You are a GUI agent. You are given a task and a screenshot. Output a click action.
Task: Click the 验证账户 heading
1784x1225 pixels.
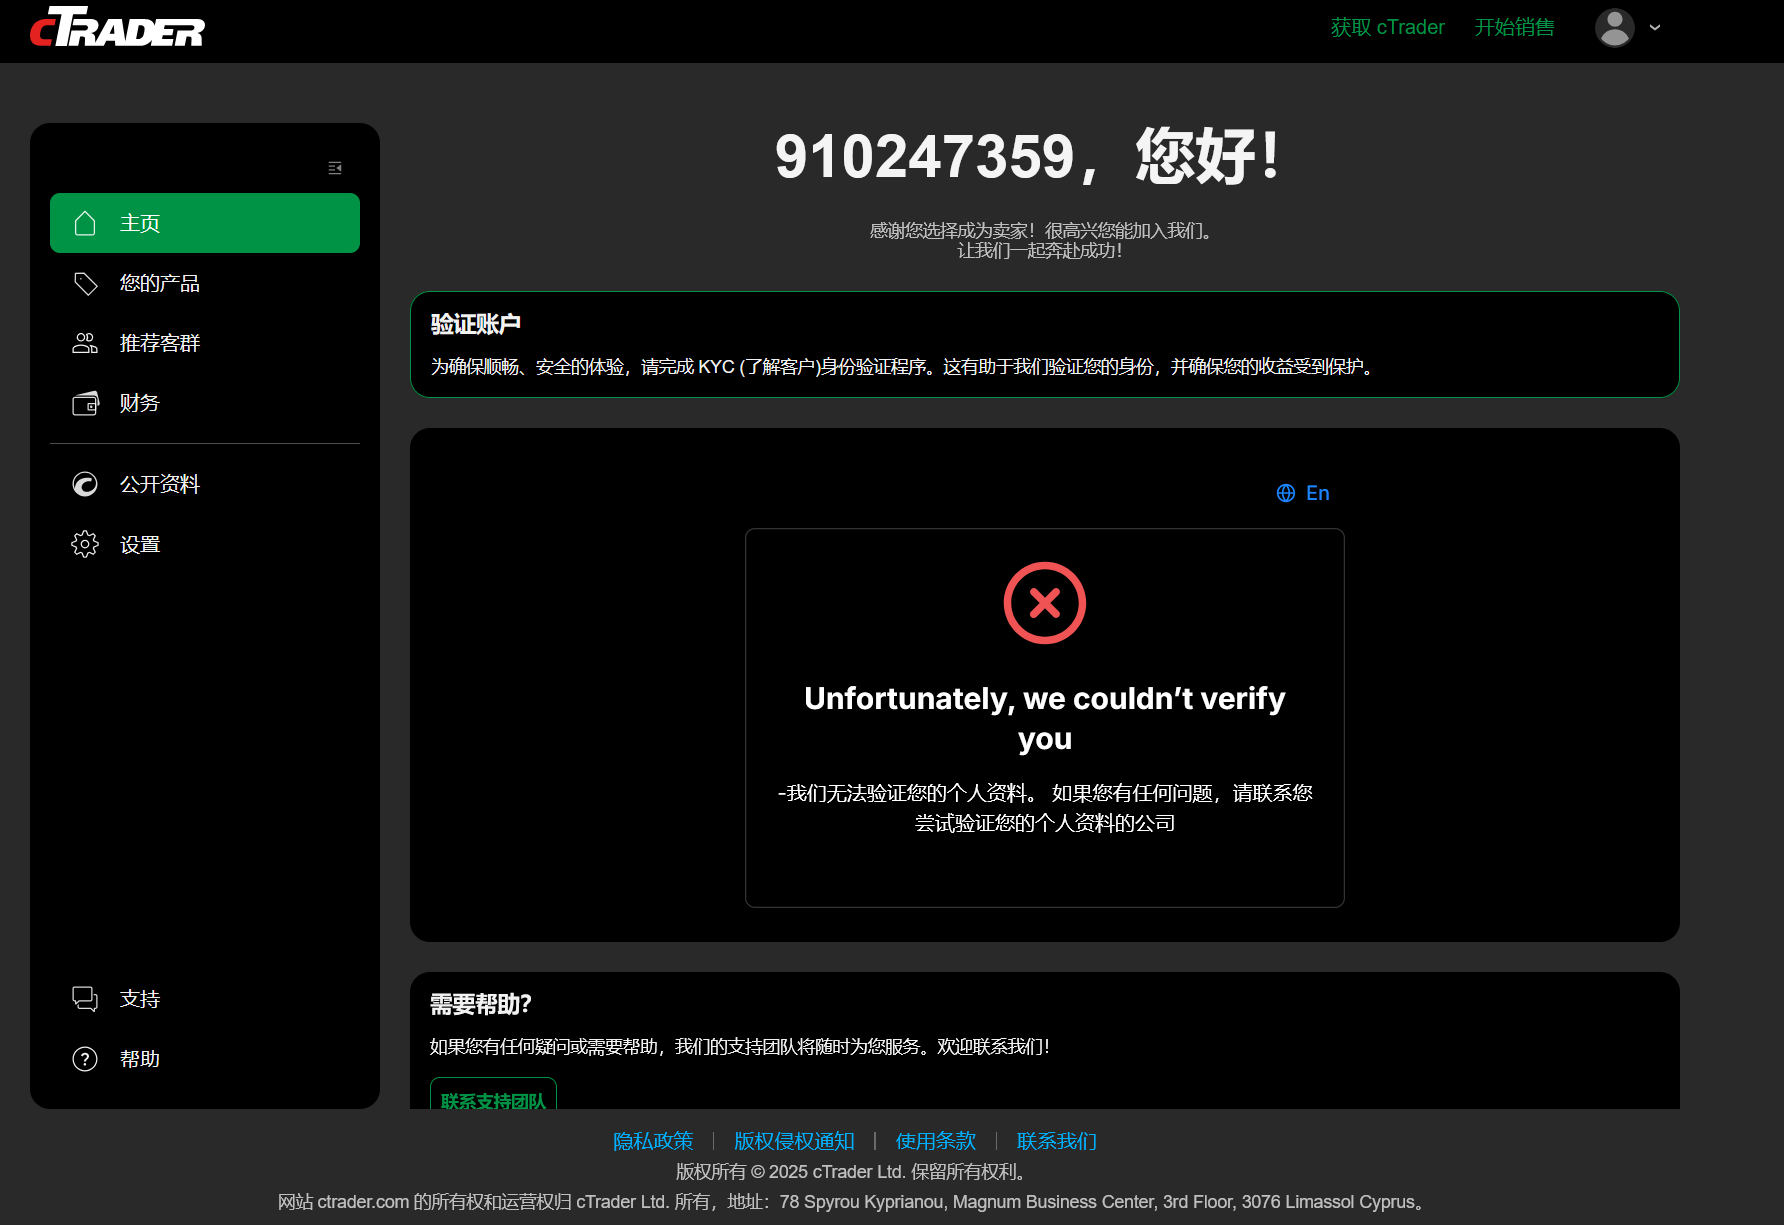point(476,324)
